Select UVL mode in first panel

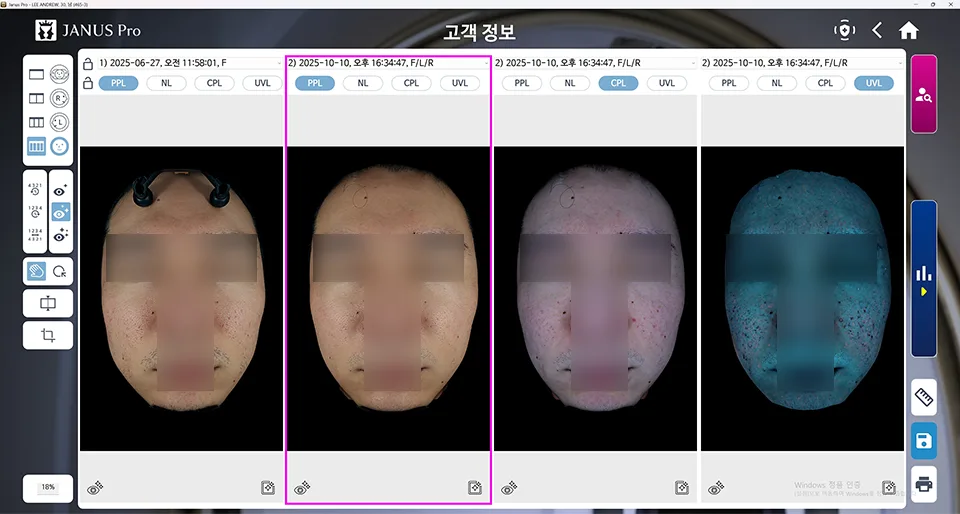point(262,83)
